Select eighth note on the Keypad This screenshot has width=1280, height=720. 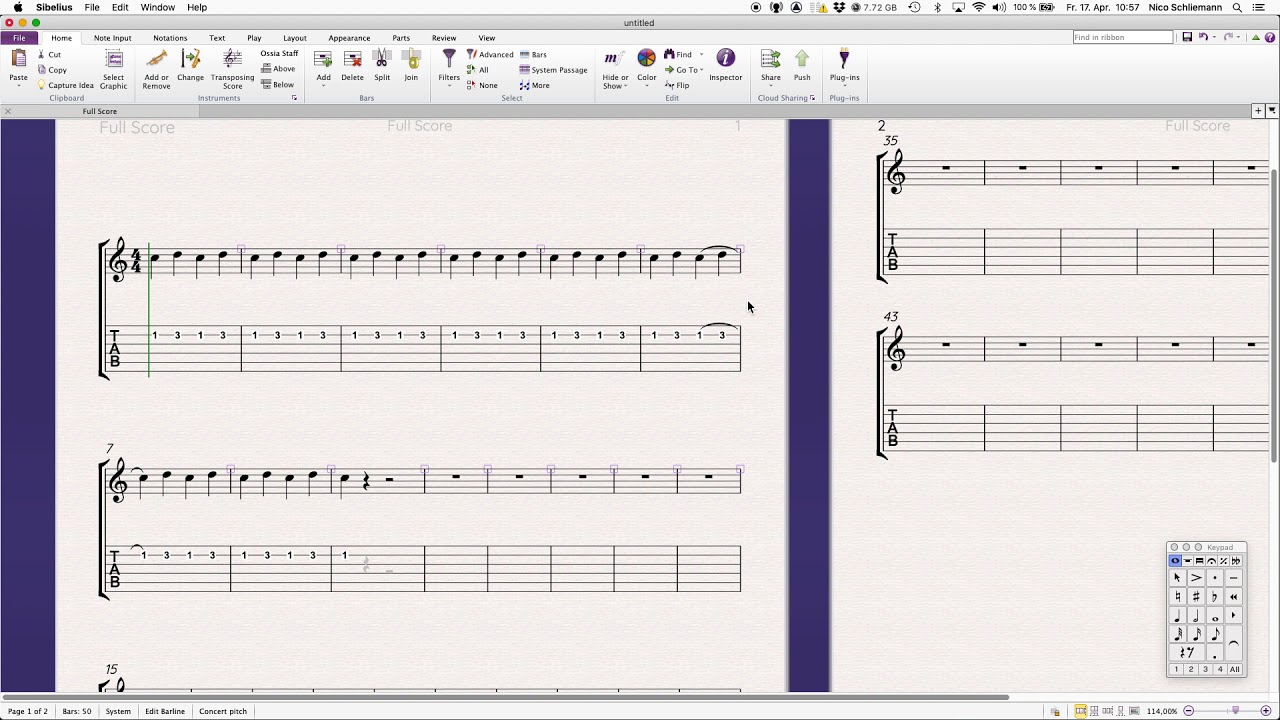(x=1215, y=634)
